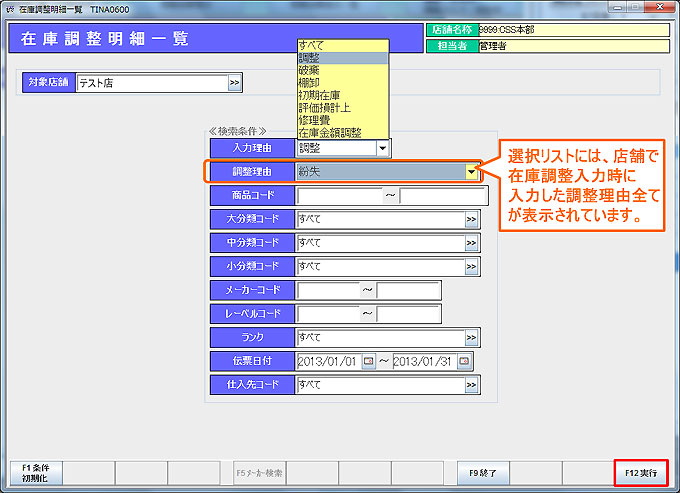
Task: Close the 在庫調整明細一覧 window
Action: point(660,7)
